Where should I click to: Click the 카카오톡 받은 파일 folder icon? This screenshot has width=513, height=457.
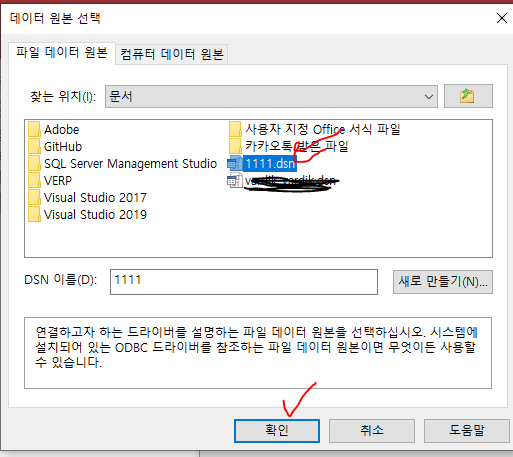(235, 146)
